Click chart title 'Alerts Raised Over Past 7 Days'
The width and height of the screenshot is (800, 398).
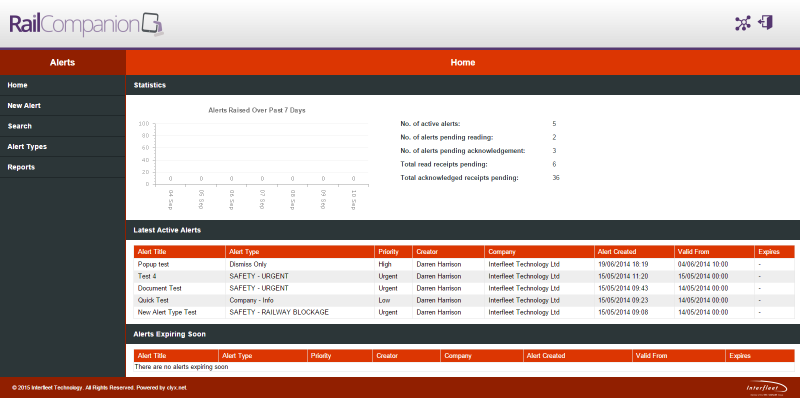(257, 110)
